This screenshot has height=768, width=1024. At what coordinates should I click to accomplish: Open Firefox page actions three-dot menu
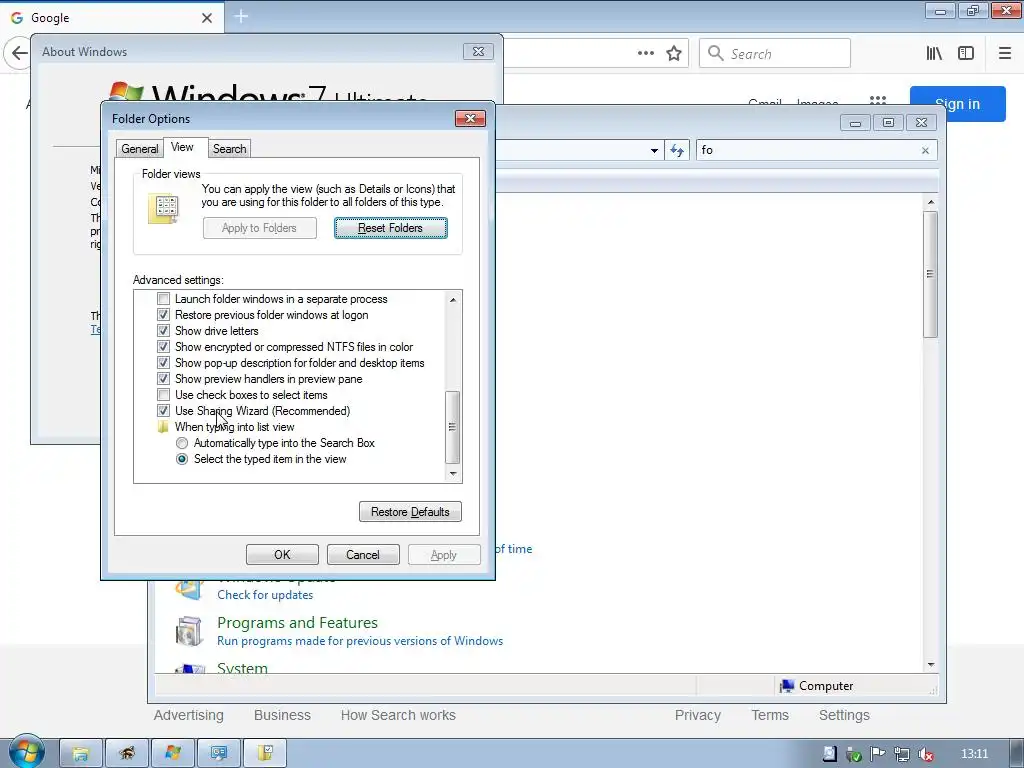(646, 54)
